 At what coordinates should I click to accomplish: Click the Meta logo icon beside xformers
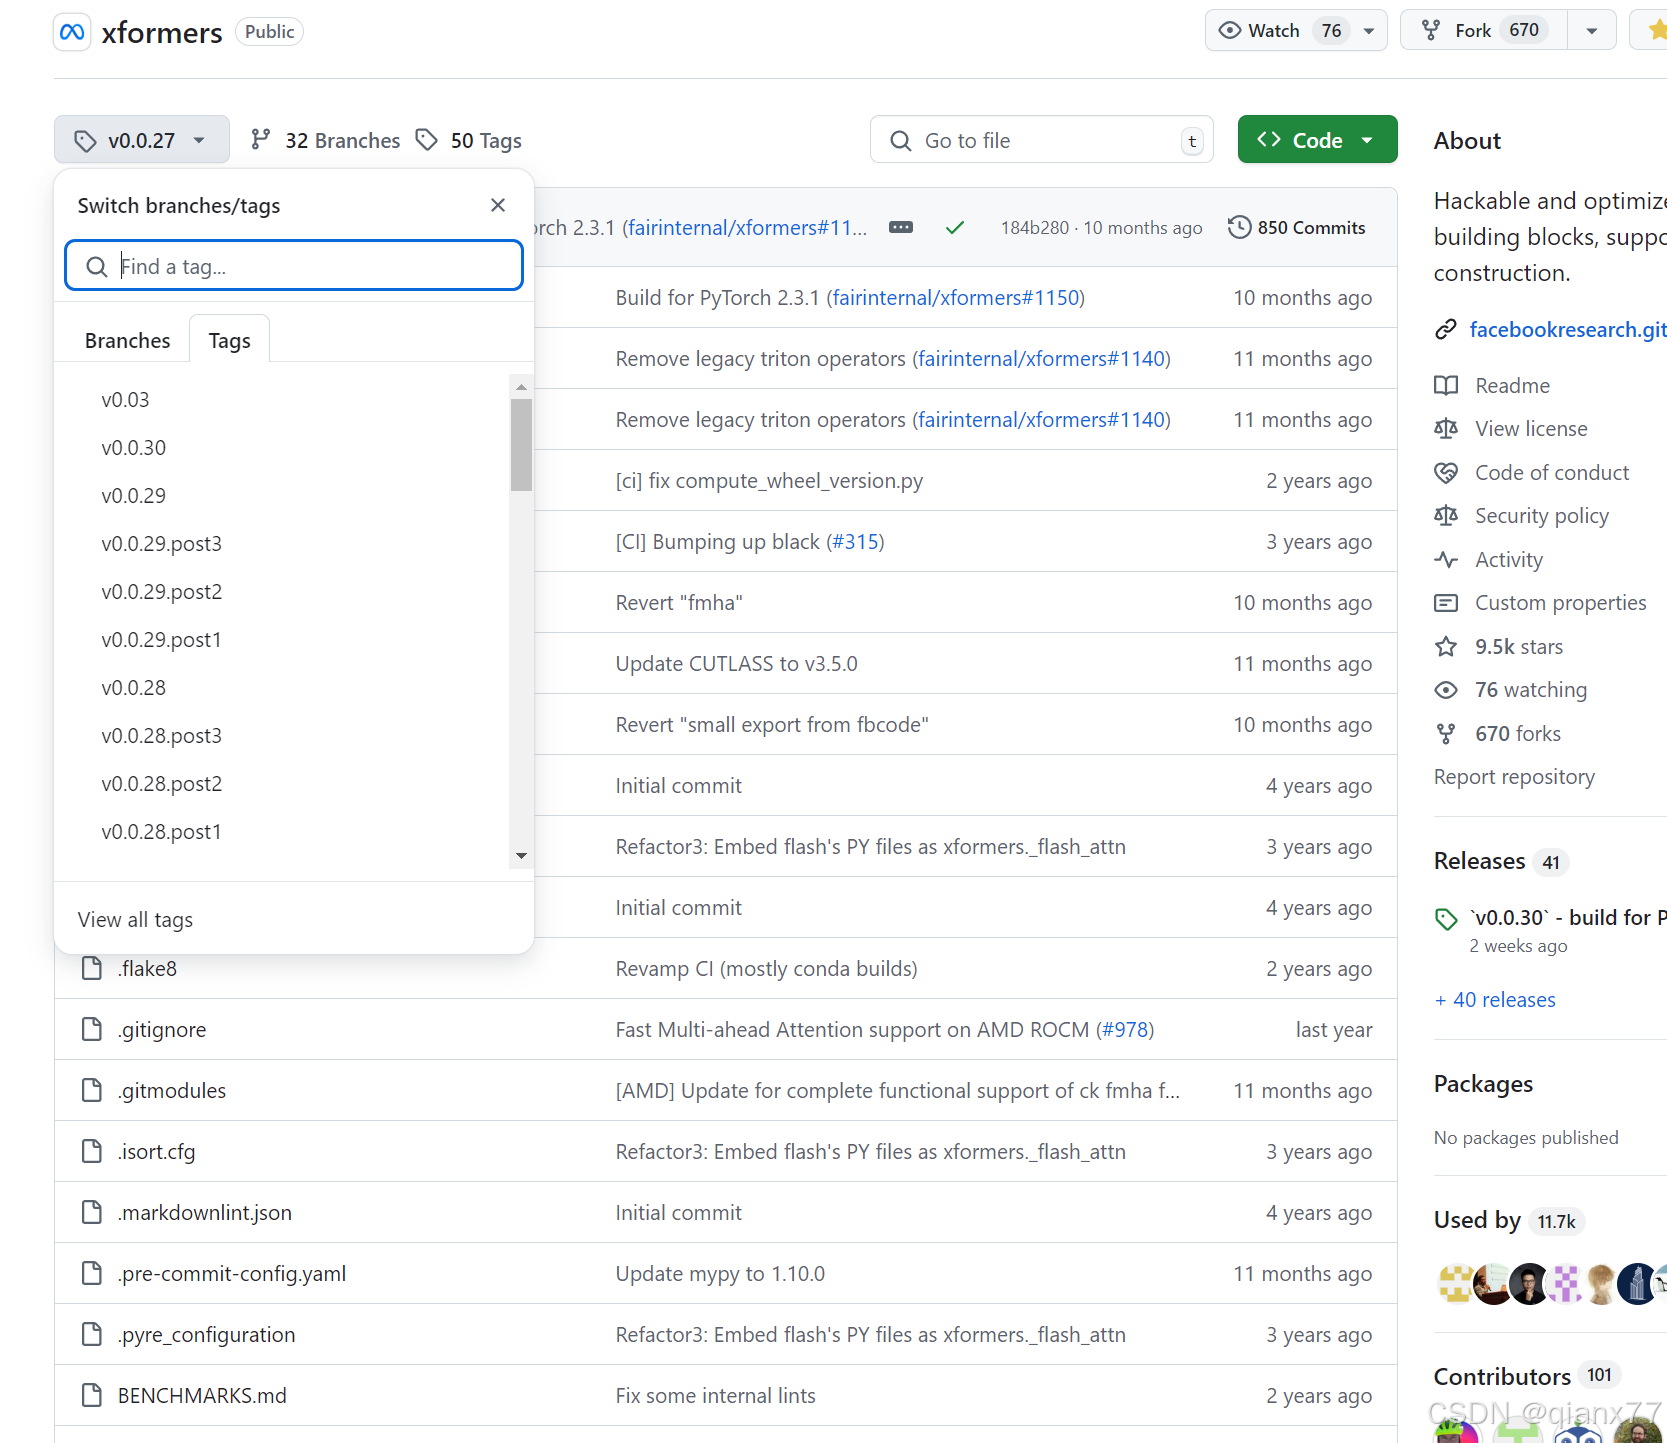72,32
